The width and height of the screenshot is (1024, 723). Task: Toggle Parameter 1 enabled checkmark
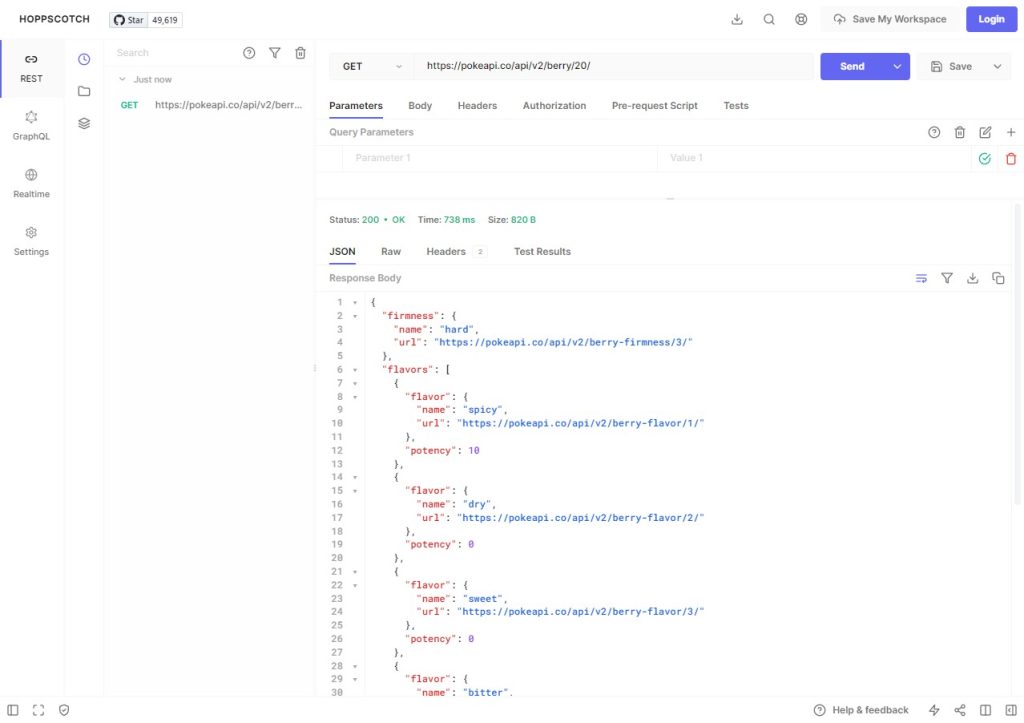click(985, 159)
